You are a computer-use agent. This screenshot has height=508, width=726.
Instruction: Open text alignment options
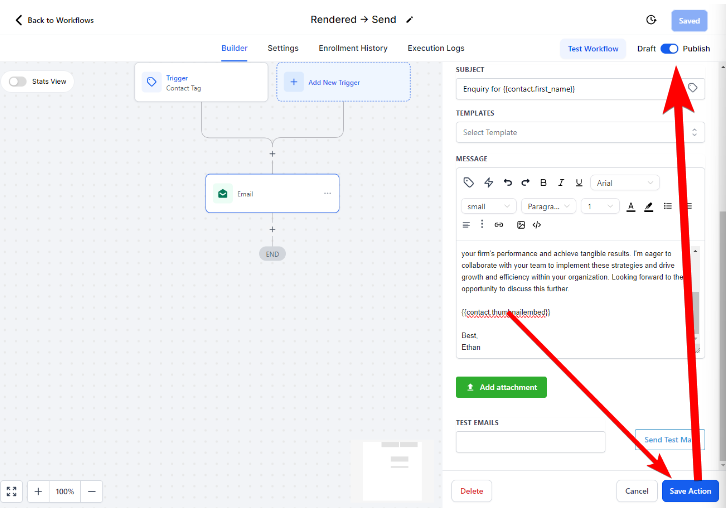(466, 225)
